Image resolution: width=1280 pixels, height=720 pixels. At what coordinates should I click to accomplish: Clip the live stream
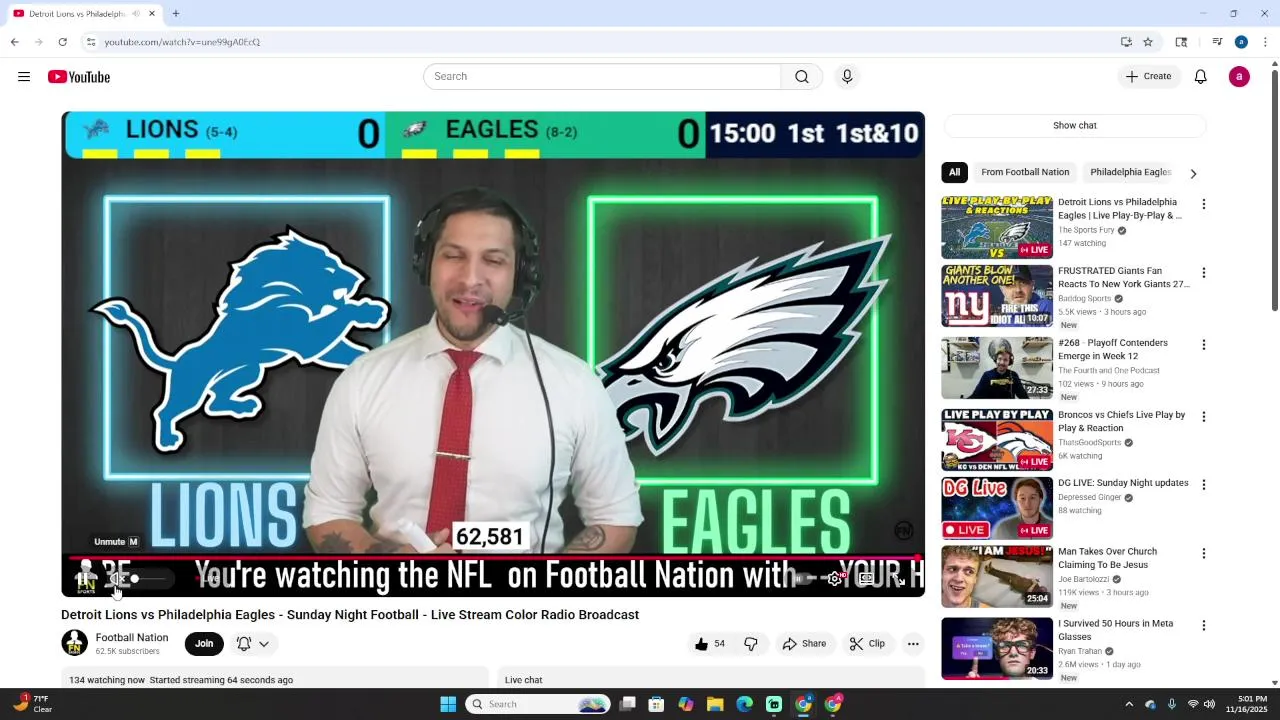(x=867, y=644)
